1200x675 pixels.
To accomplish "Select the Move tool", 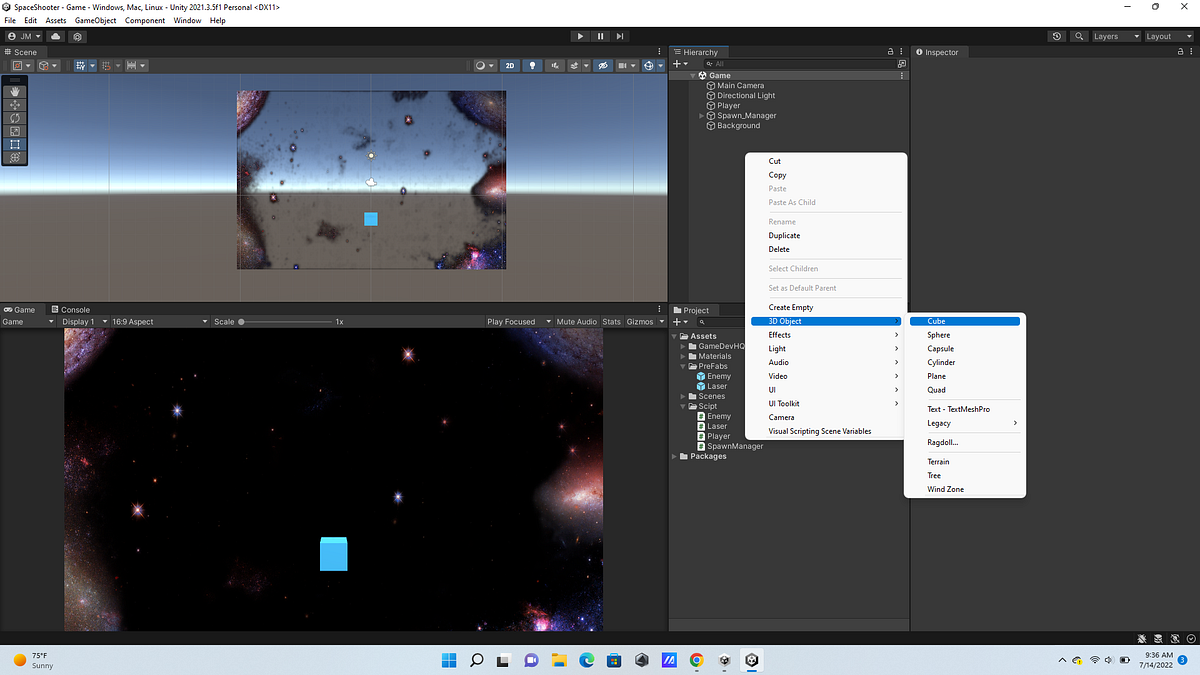I will (x=14, y=104).
